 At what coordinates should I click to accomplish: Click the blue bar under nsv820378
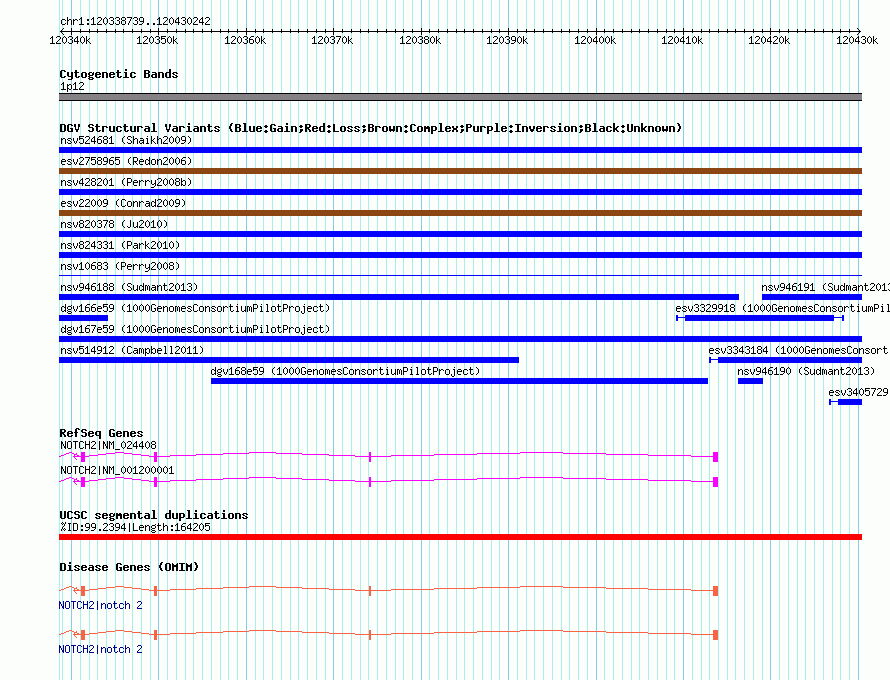click(x=460, y=234)
